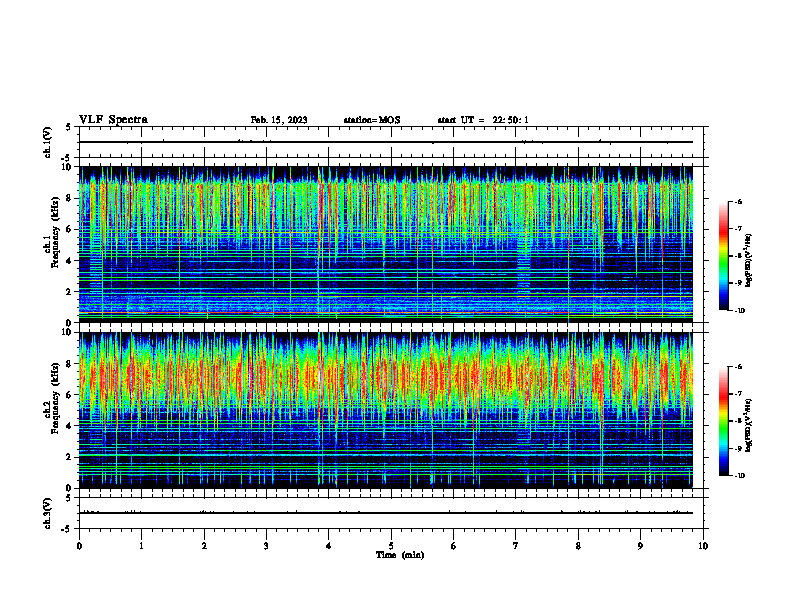
Task: Select the ch.2 "Frequency (kHz)" axis label
Action: pyautogui.click(x=55, y=397)
